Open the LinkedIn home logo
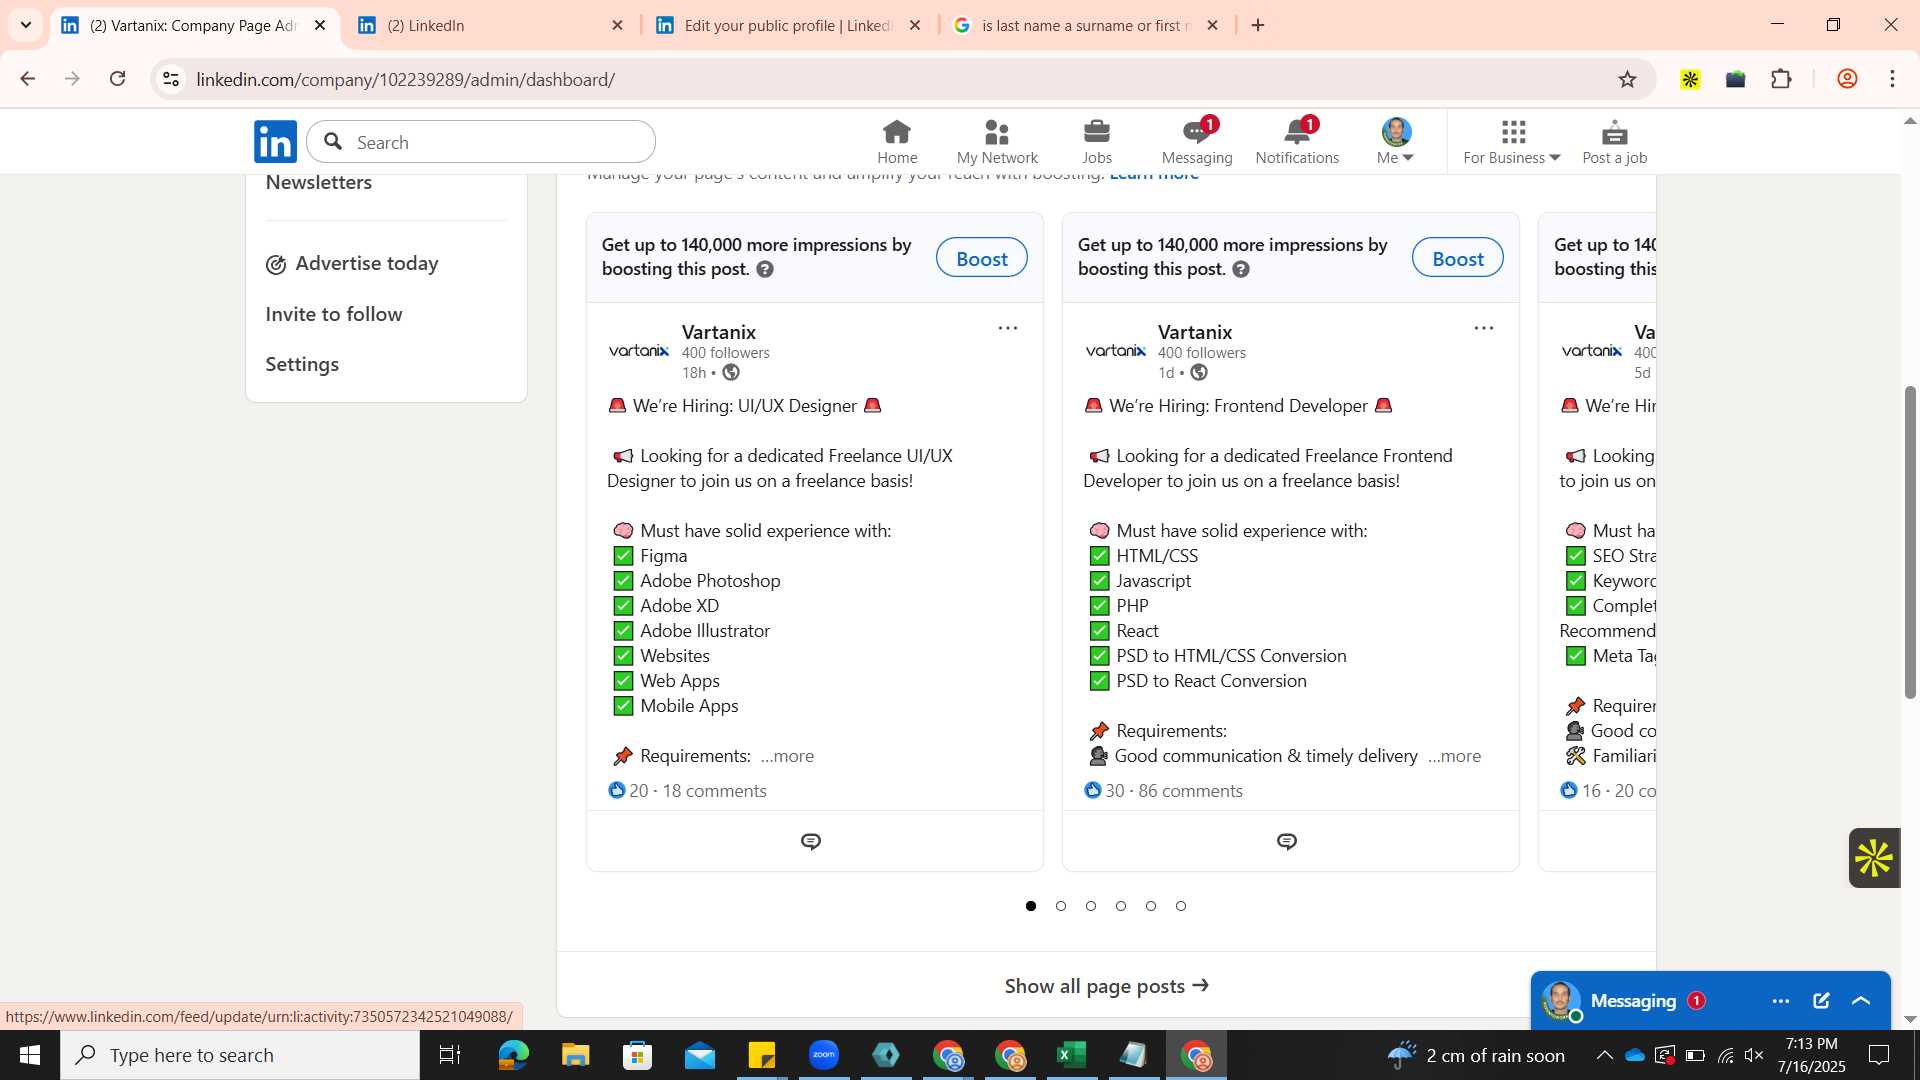The image size is (1920, 1080). pos(275,142)
